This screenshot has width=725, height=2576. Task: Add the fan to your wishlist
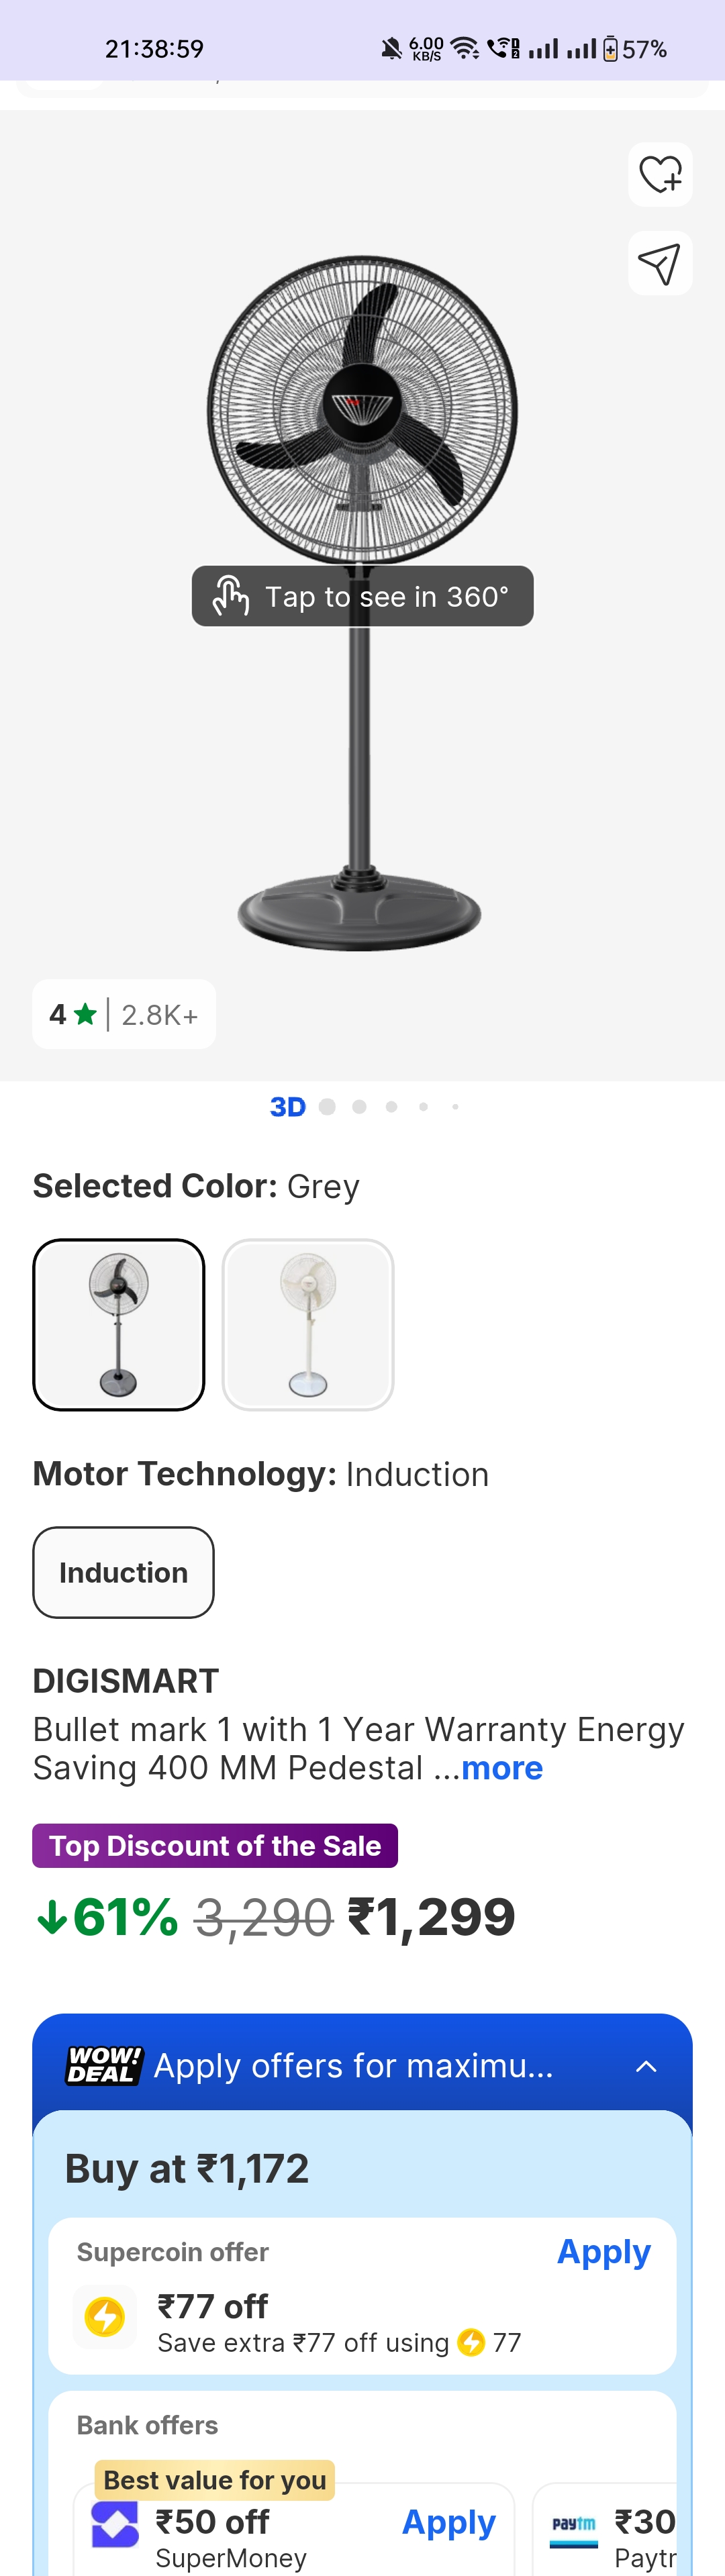click(660, 175)
